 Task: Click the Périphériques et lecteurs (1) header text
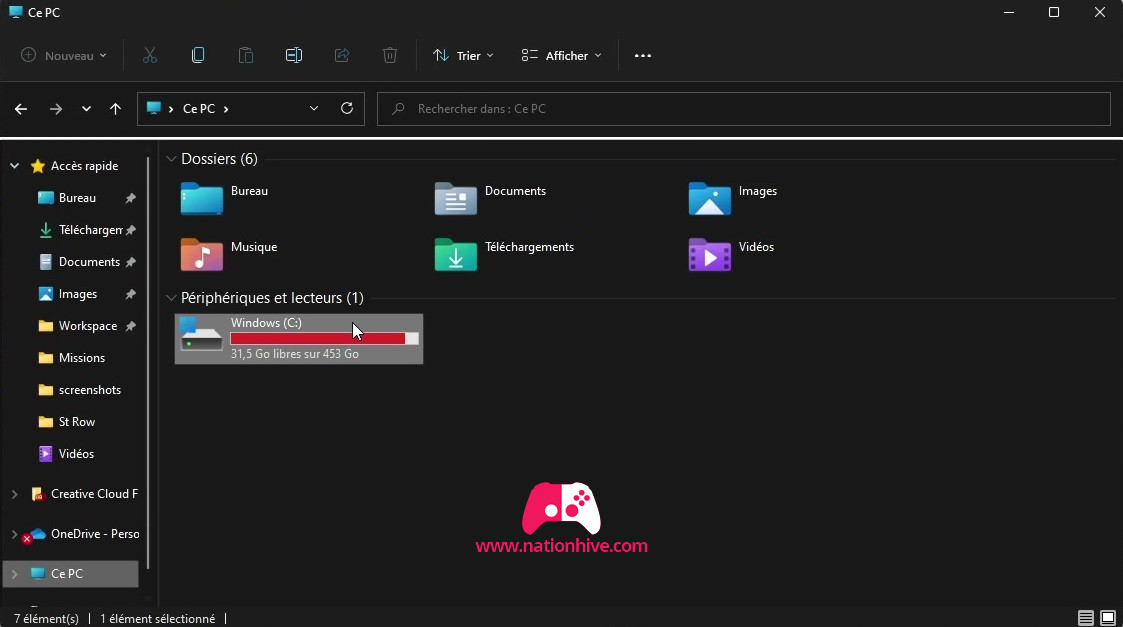(272, 298)
